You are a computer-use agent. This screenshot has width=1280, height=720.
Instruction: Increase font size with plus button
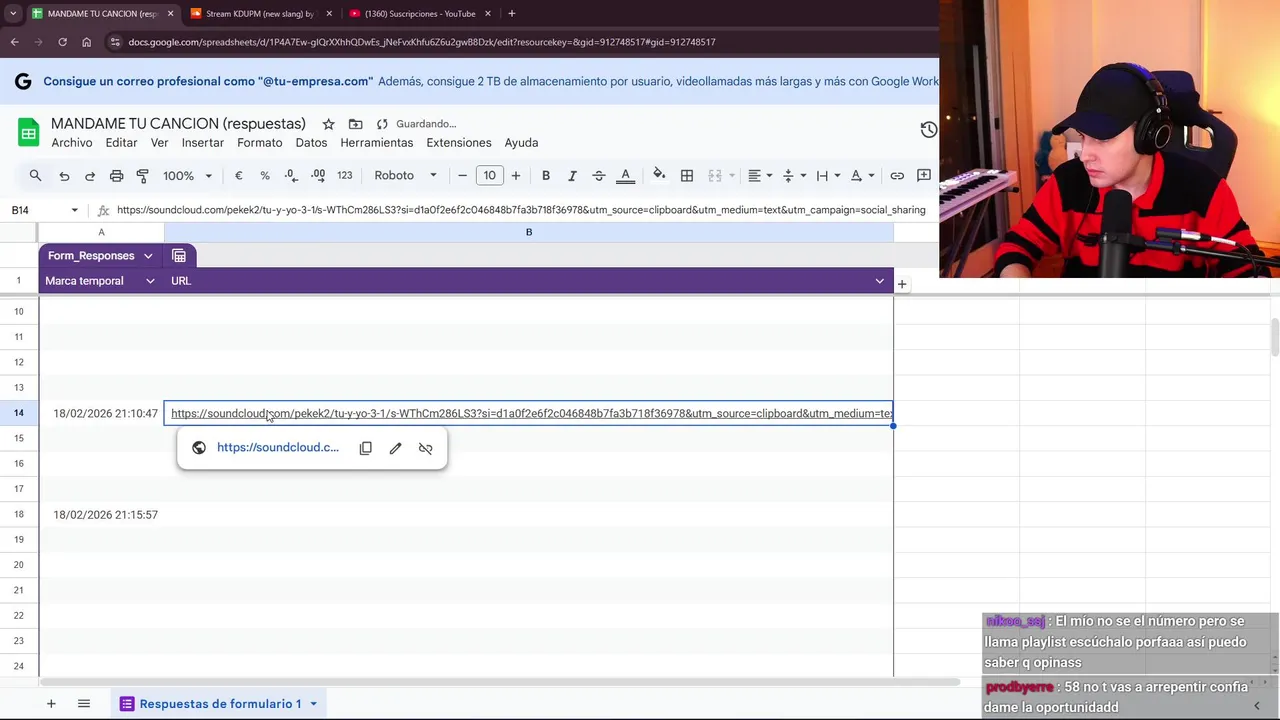tap(516, 175)
